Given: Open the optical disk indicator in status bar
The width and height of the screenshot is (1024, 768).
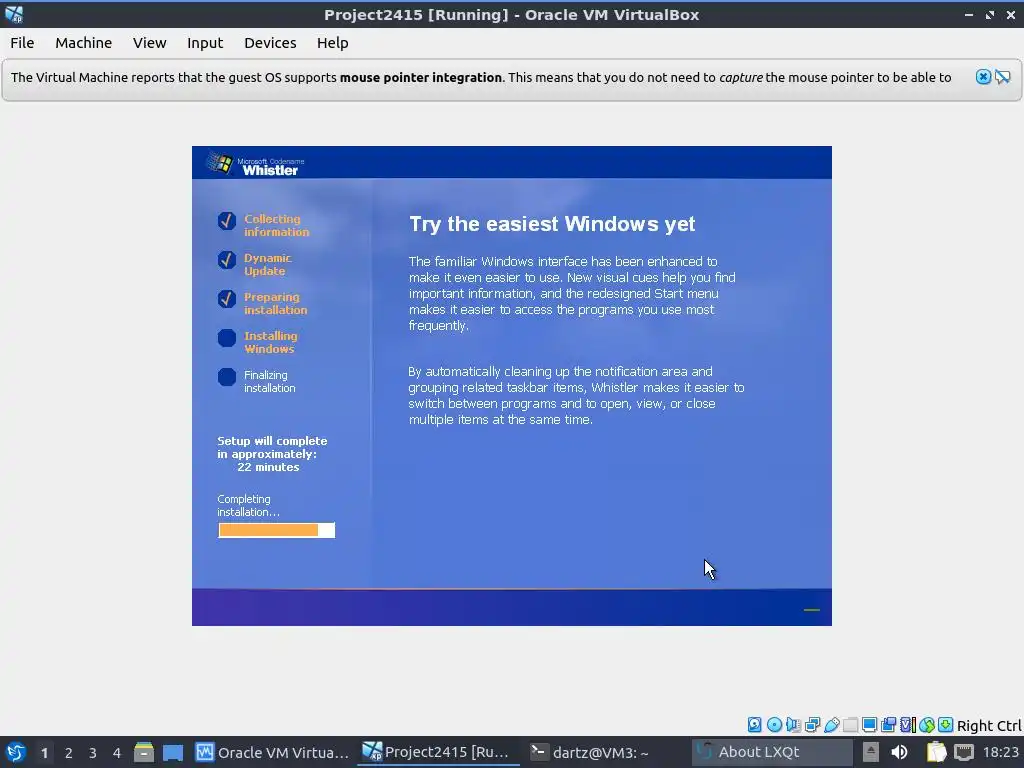Looking at the screenshot, I should [x=774, y=724].
